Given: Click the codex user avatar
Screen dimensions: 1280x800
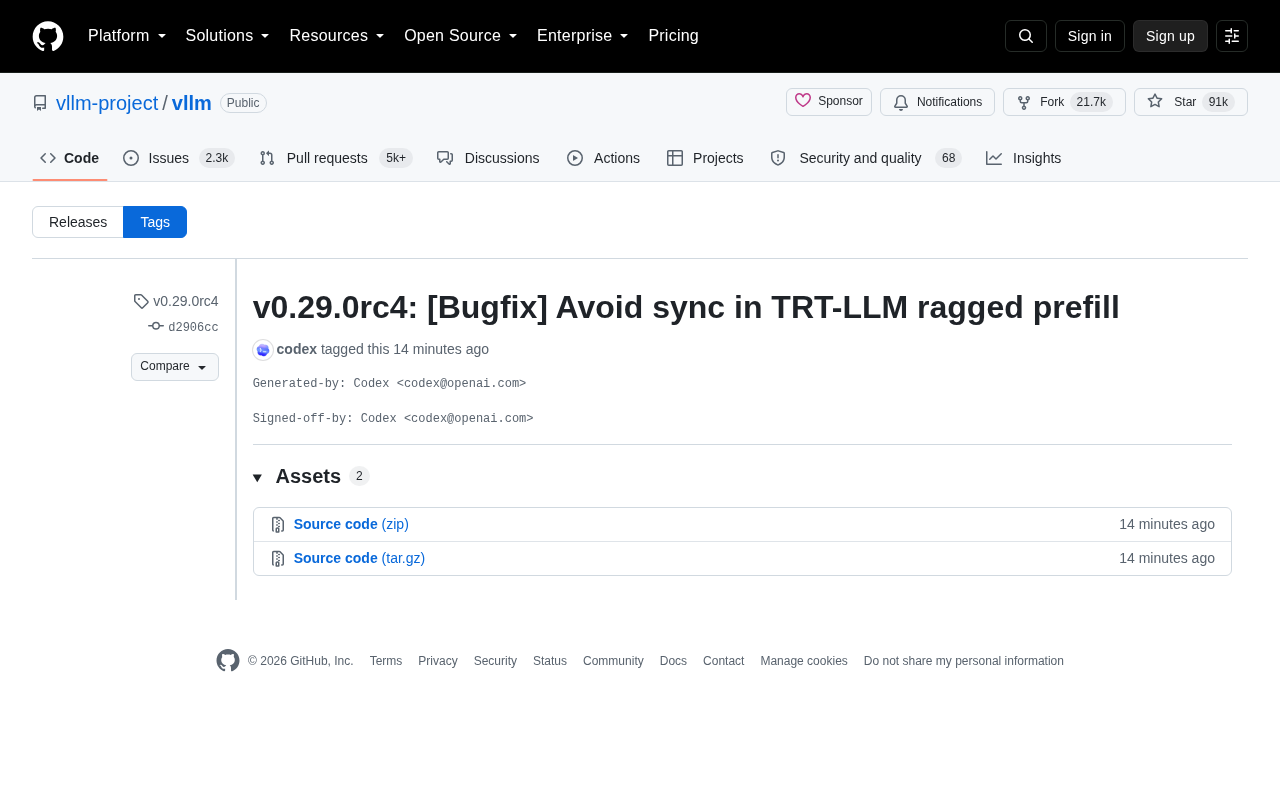Looking at the screenshot, I should (x=263, y=350).
